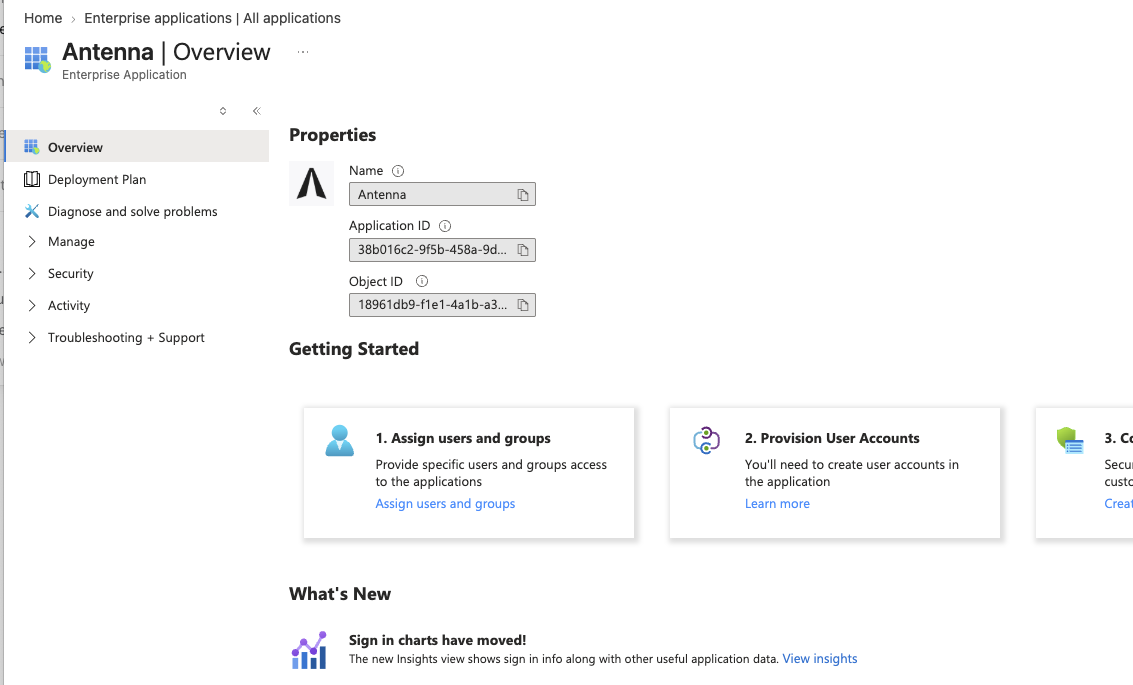Click the shield icon on the third card

tap(1070, 440)
